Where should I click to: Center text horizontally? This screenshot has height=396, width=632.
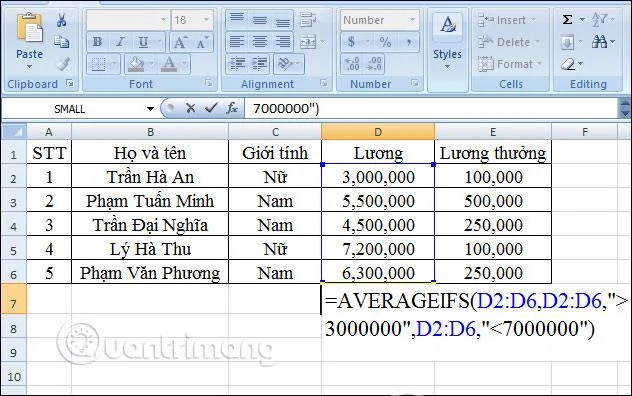point(260,42)
